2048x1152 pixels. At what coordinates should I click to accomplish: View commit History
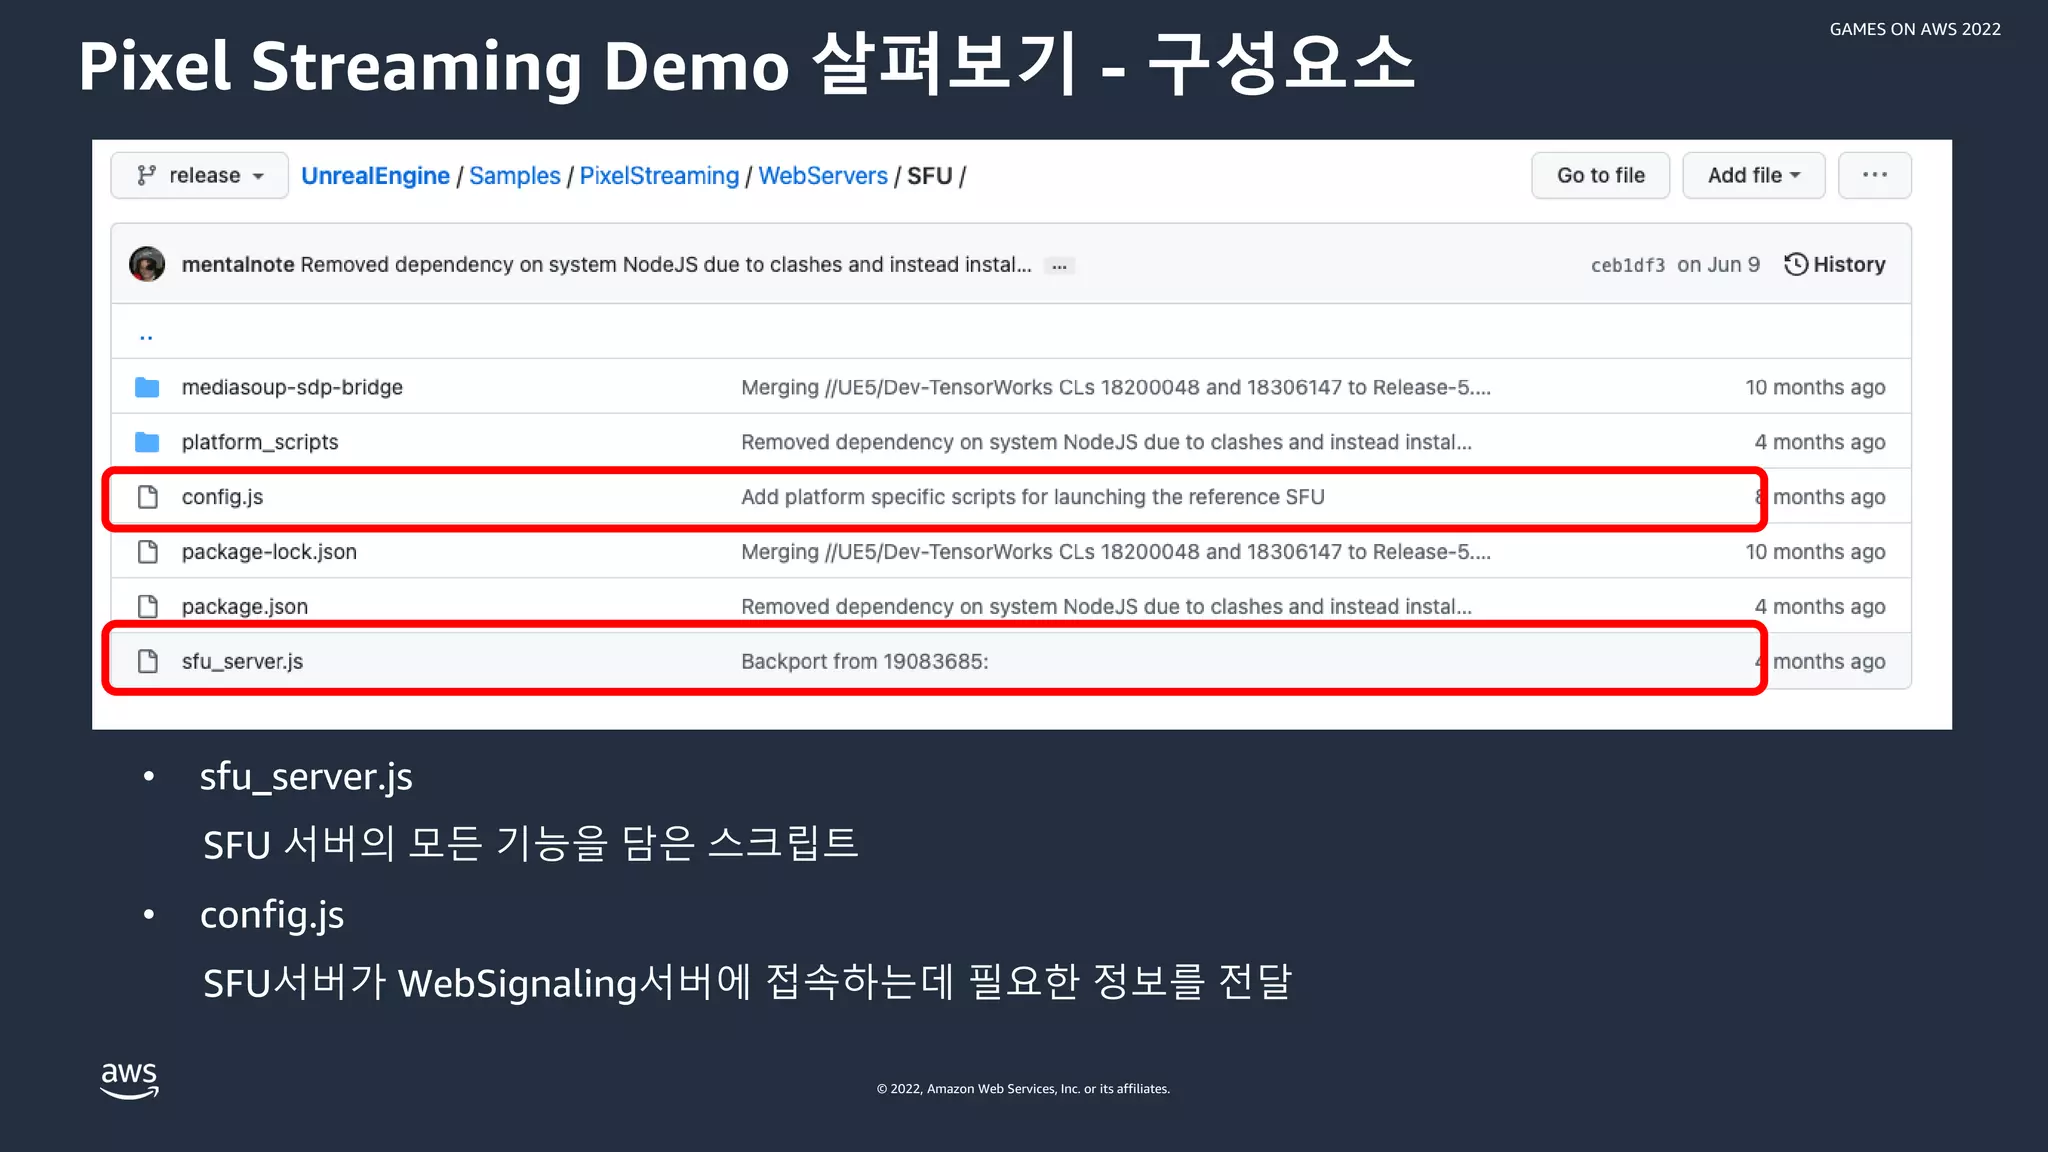pyautogui.click(x=1835, y=264)
